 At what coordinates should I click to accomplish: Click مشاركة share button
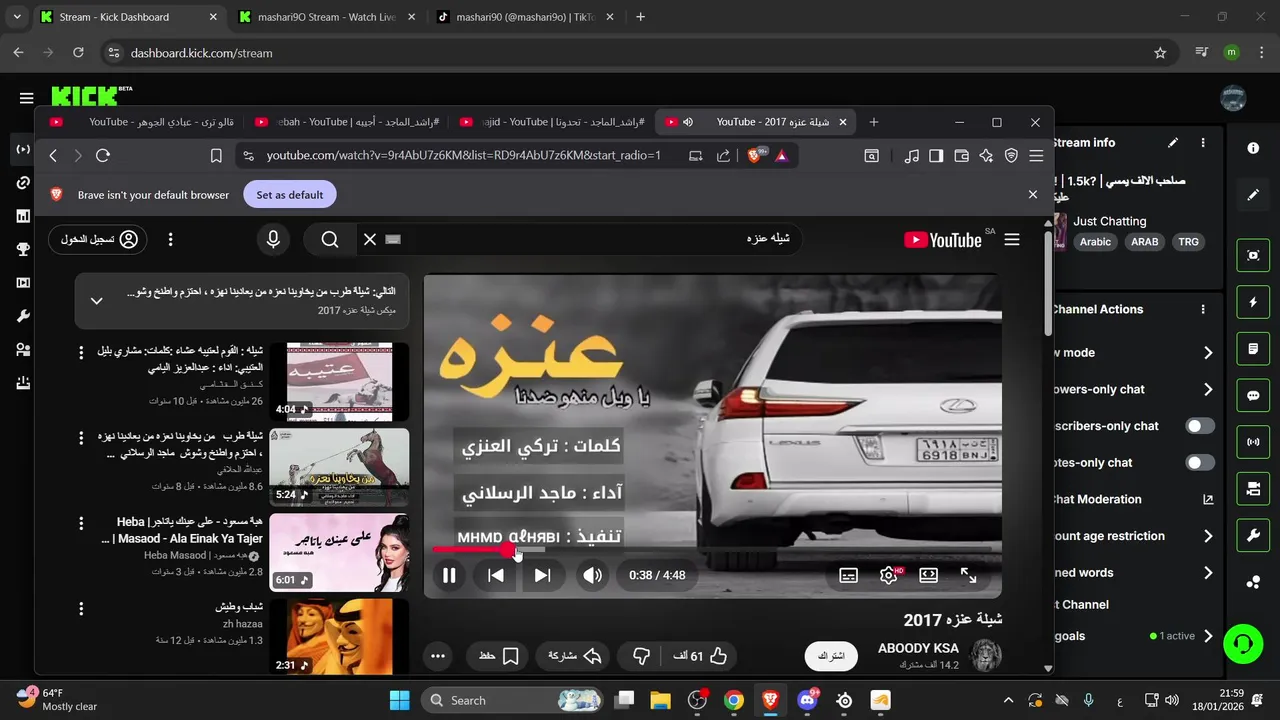point(573,656)
